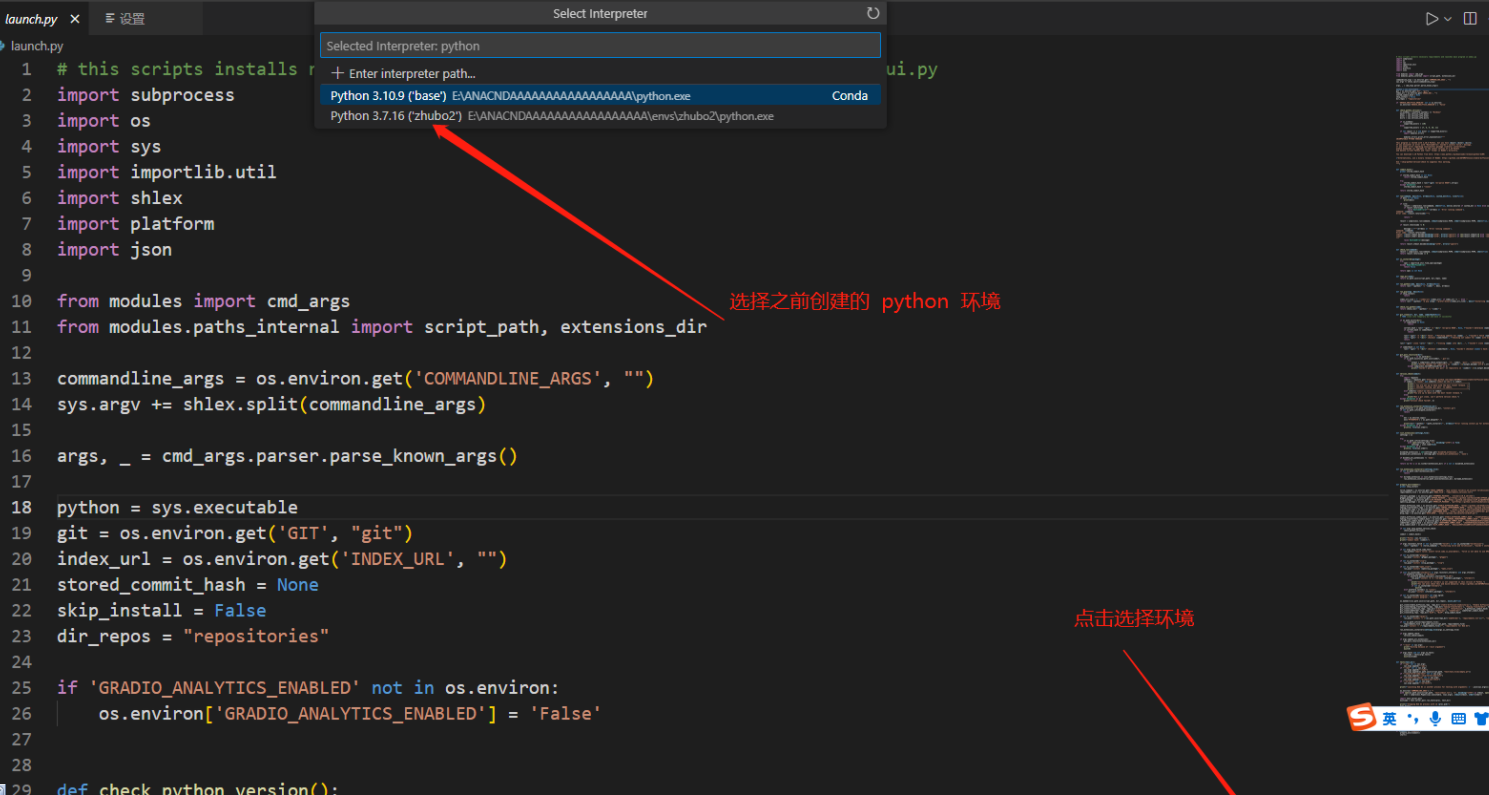Open the IME skin shirt icon
The width and height of the screenshot is (1489, 795).
pyautogui.click(x=1480, y=719)
